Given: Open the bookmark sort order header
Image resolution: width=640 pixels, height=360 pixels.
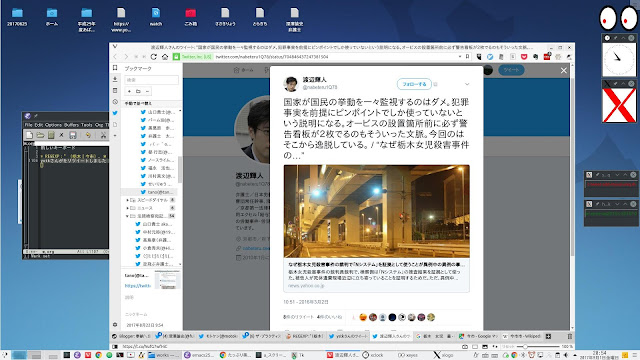Looking at the screenshot, I should pyautogui.click(x=151, y=104).
